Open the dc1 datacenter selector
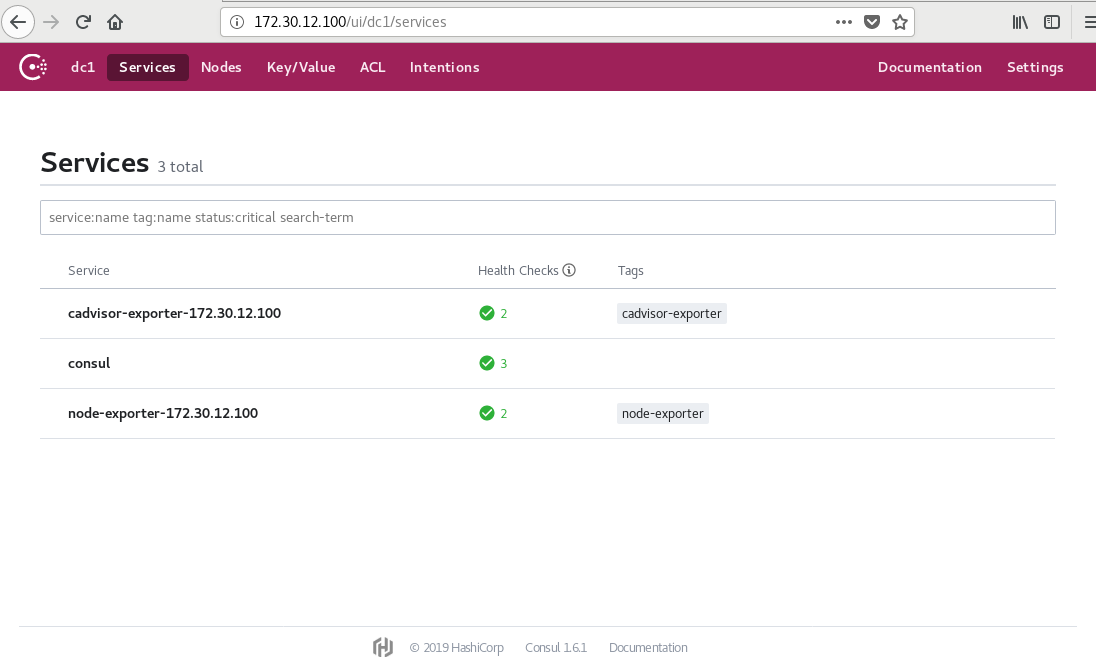Screen dimensions: 1096x668 pos(83,67)
